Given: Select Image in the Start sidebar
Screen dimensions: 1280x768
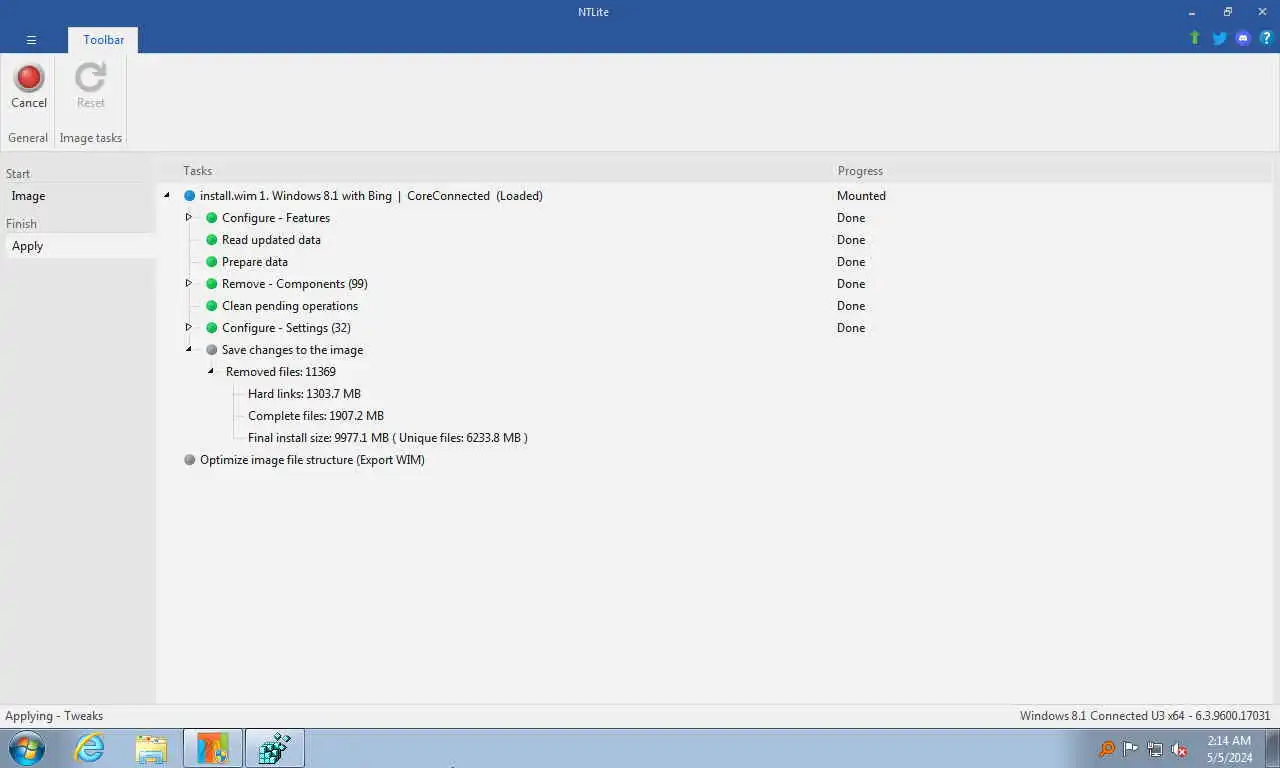Looking at the screenshot, I should point(80,196).
